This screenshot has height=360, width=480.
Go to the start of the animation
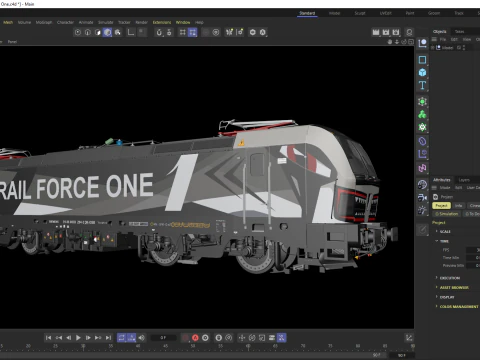click(48, 338)
